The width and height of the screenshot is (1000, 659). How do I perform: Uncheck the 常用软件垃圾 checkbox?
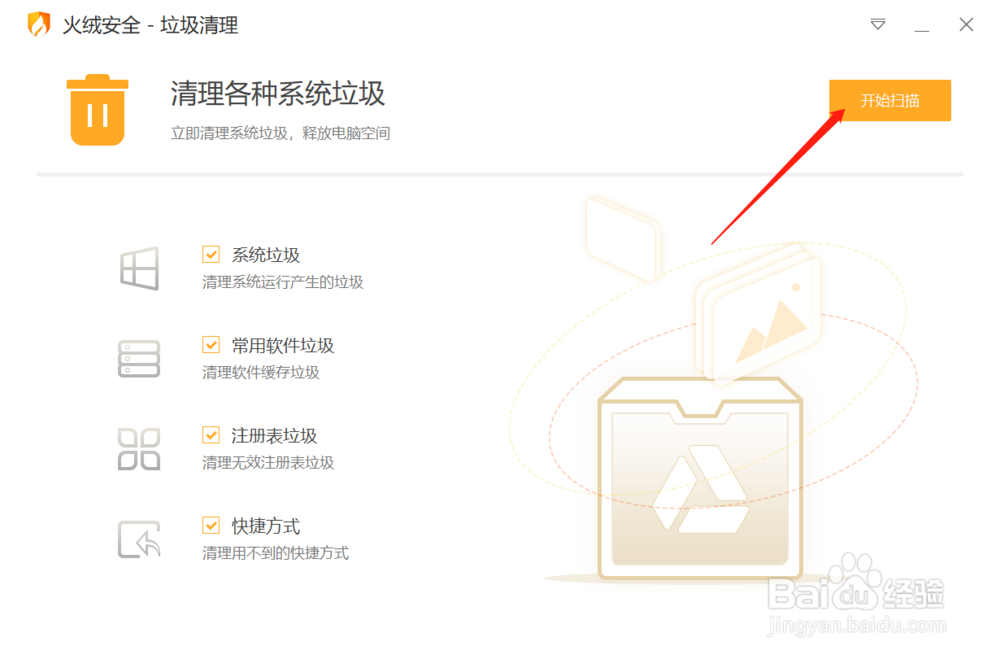coord(211,345)
